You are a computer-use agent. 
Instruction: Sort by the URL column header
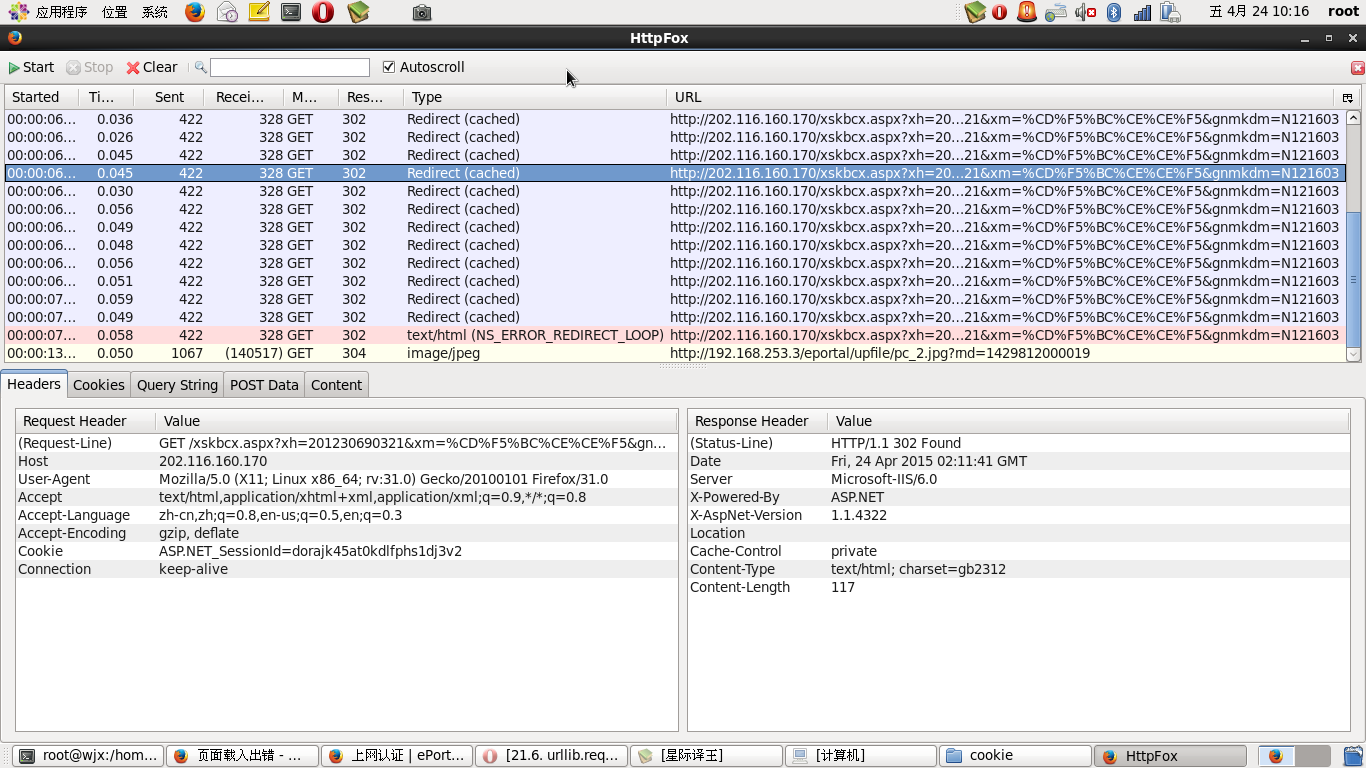[1001, 97]
